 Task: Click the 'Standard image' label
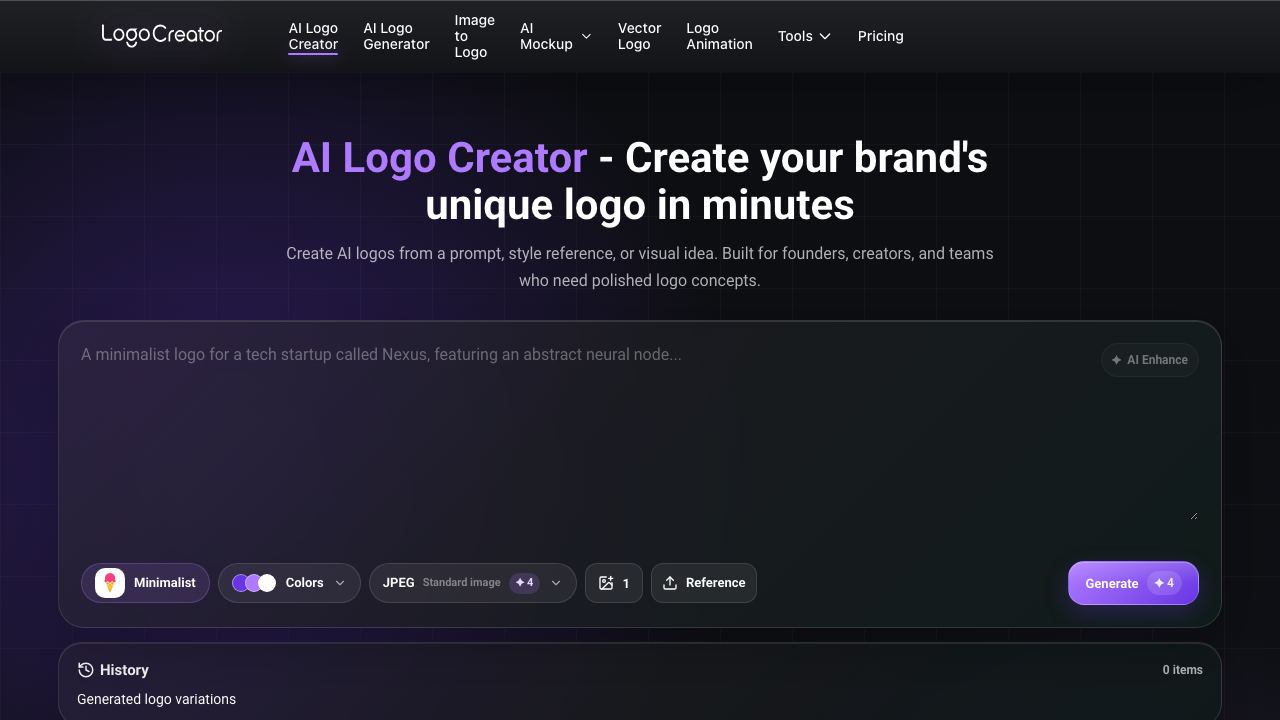[462, 583]
